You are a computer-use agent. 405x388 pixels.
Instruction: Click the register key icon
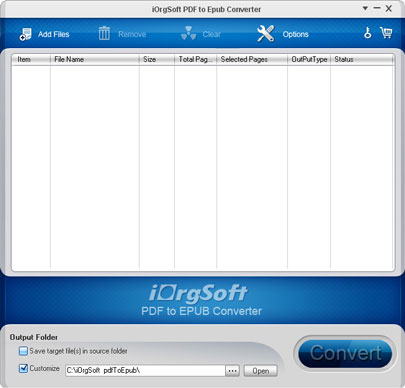point(367,33)
